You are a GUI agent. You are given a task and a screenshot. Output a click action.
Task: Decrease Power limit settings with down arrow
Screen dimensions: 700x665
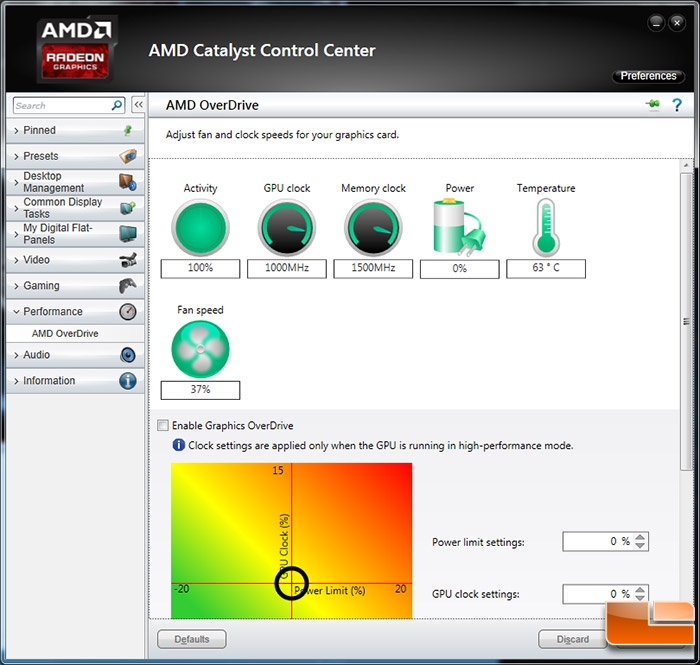click(640, 545)
